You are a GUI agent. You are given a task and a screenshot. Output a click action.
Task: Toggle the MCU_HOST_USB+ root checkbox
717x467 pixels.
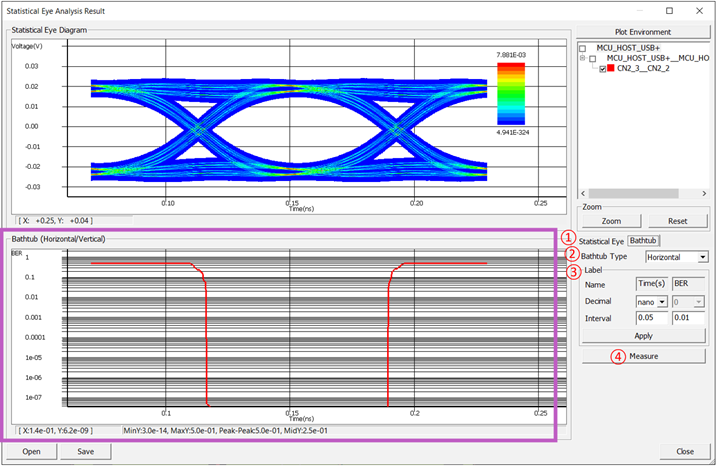583,48
